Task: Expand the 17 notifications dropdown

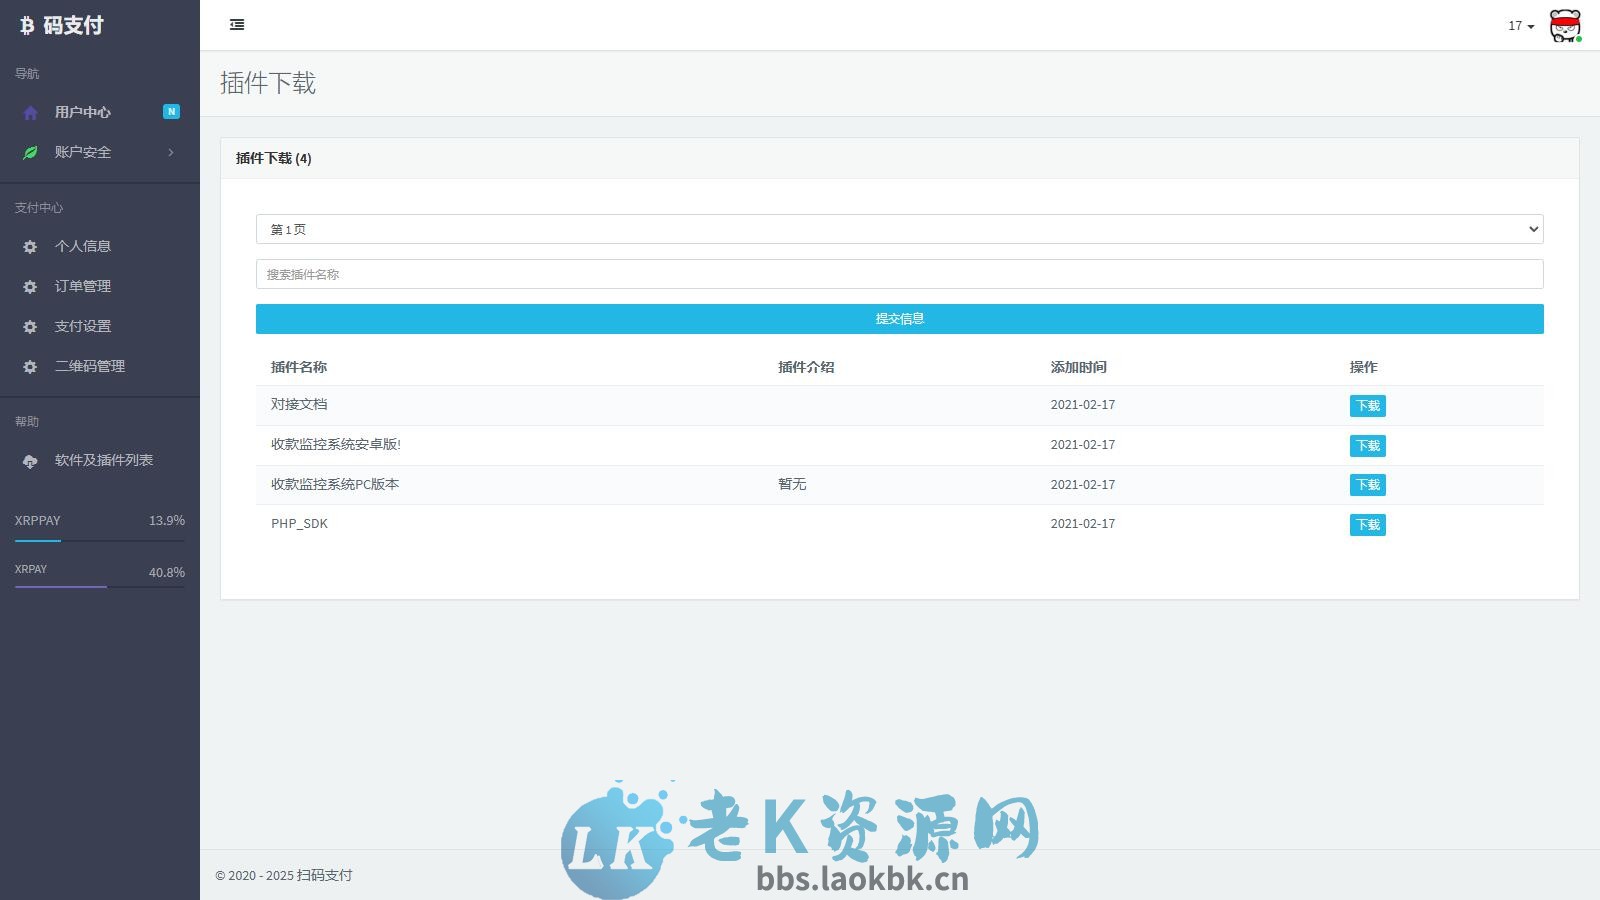Action: 1518,27
